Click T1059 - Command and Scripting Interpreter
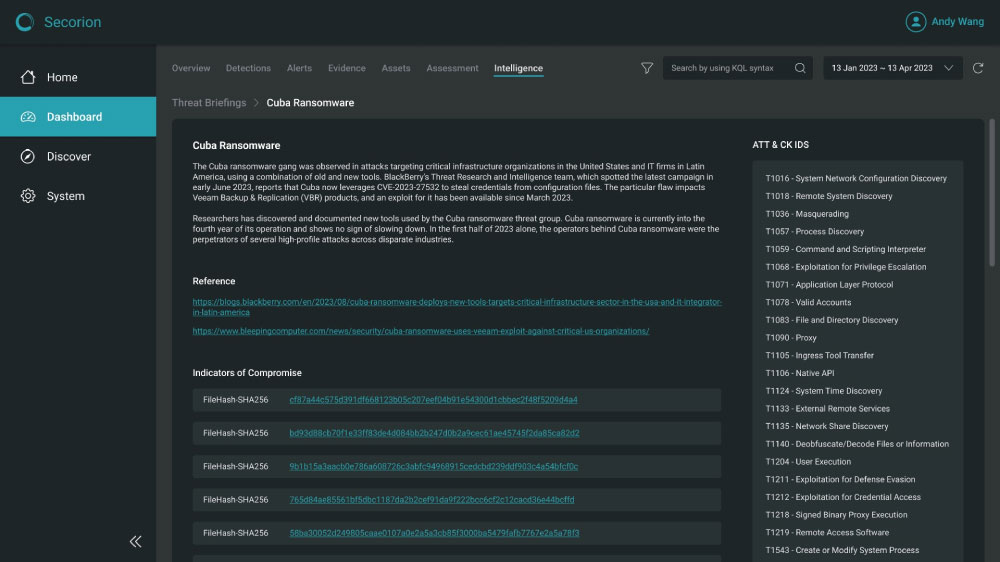 point(846,249)
